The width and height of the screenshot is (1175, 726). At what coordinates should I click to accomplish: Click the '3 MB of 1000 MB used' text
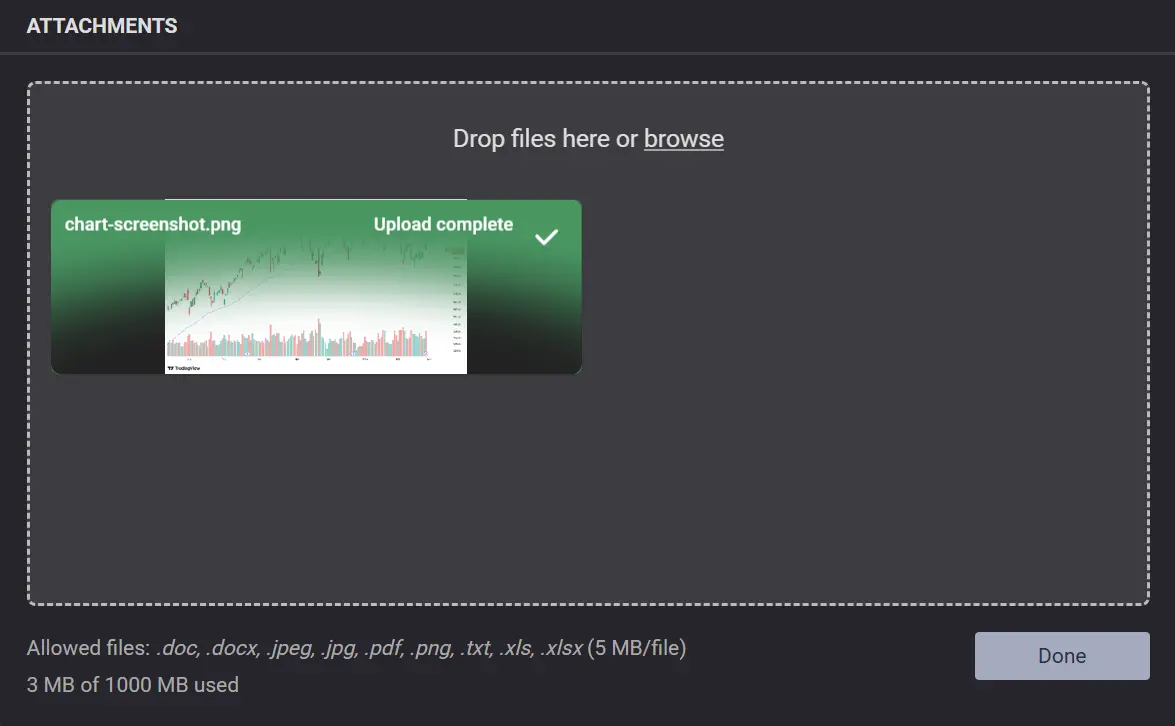[x=133, y=685]
